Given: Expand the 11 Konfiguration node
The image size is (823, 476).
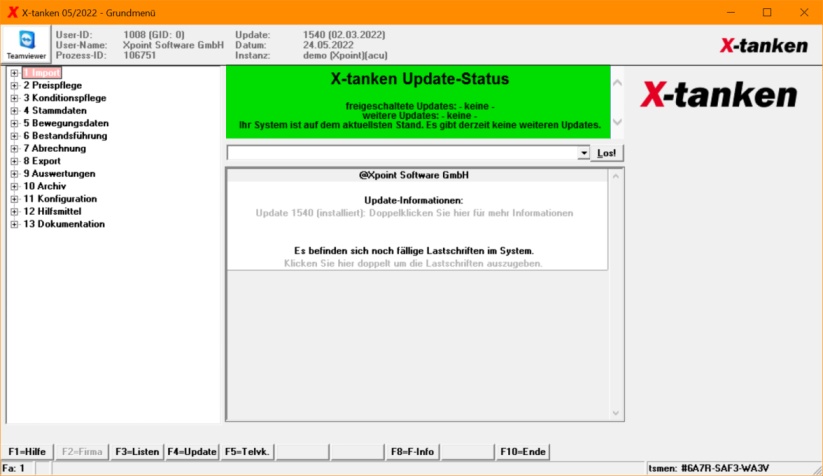Looking at the screenshot, I should pyautogui.click(x=14, y=199).
